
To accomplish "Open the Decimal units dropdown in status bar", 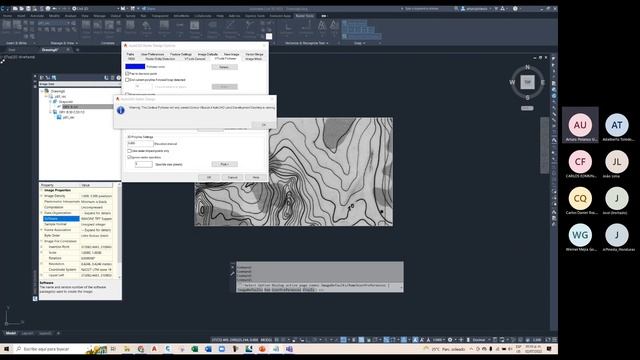I will coord(480,340).
